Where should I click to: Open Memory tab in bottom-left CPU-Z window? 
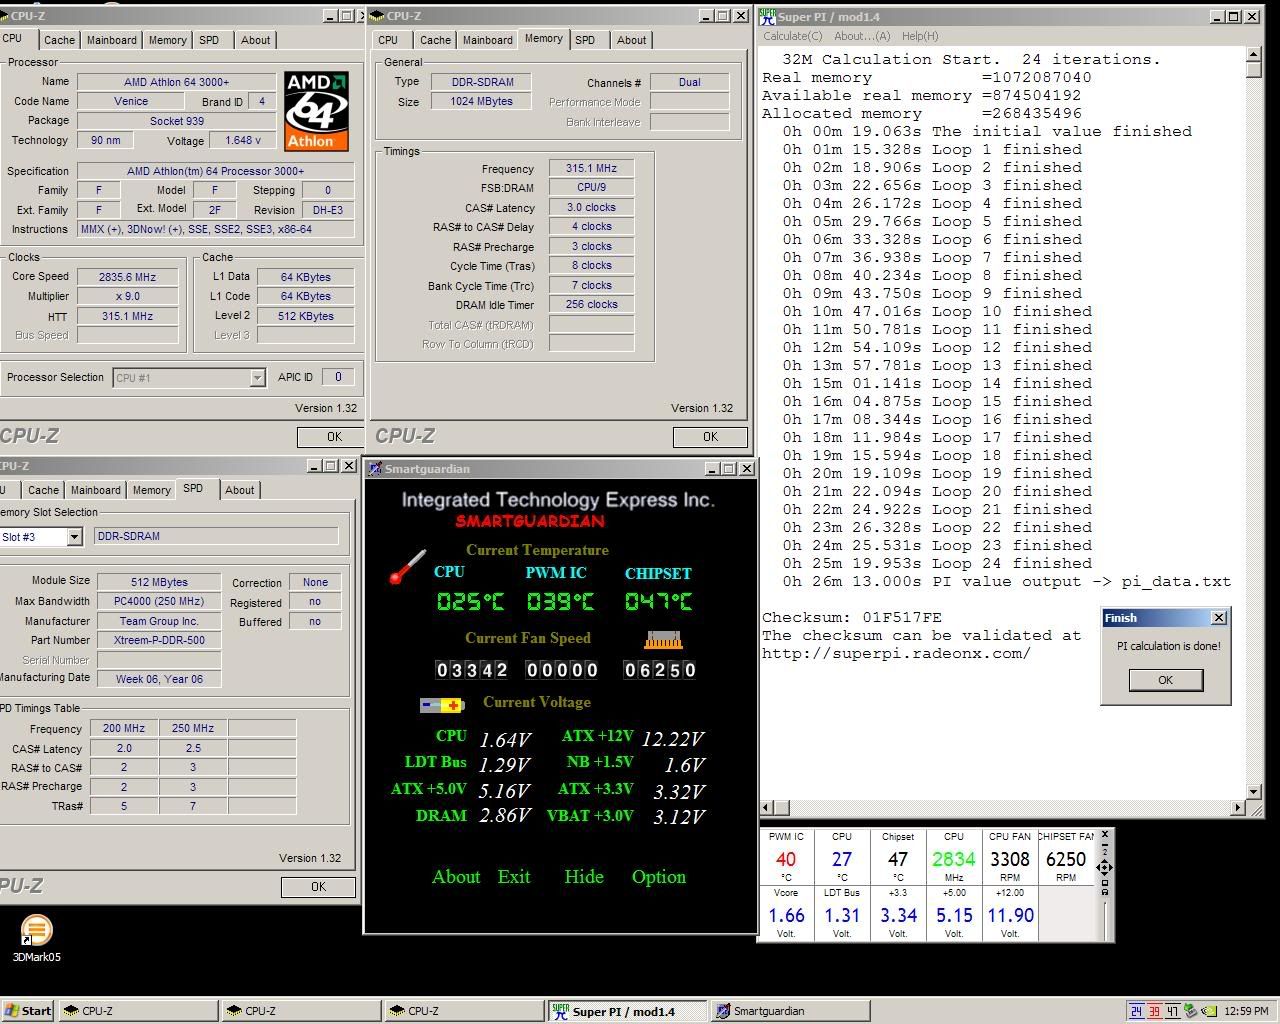[151, 490]
